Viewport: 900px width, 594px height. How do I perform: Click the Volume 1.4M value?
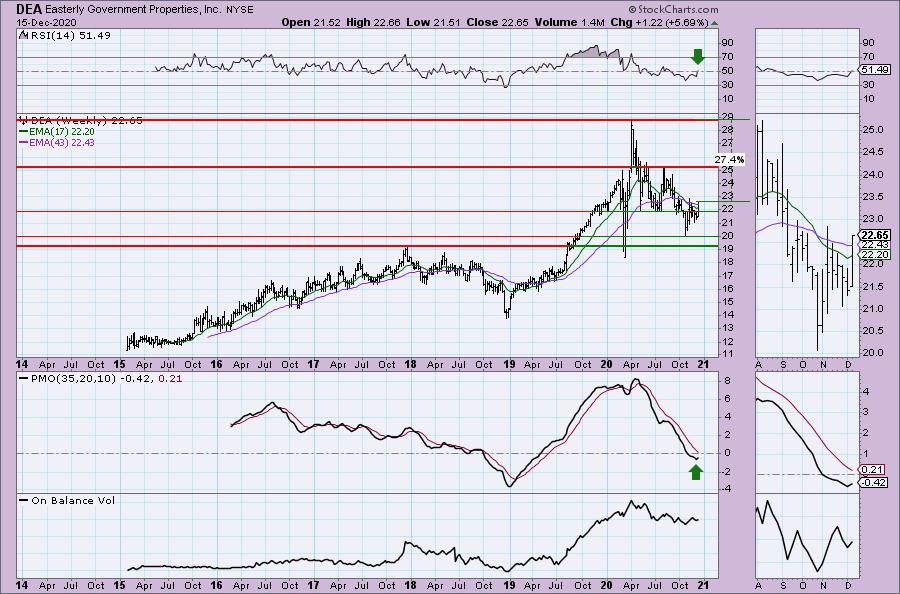click(569, 22)
